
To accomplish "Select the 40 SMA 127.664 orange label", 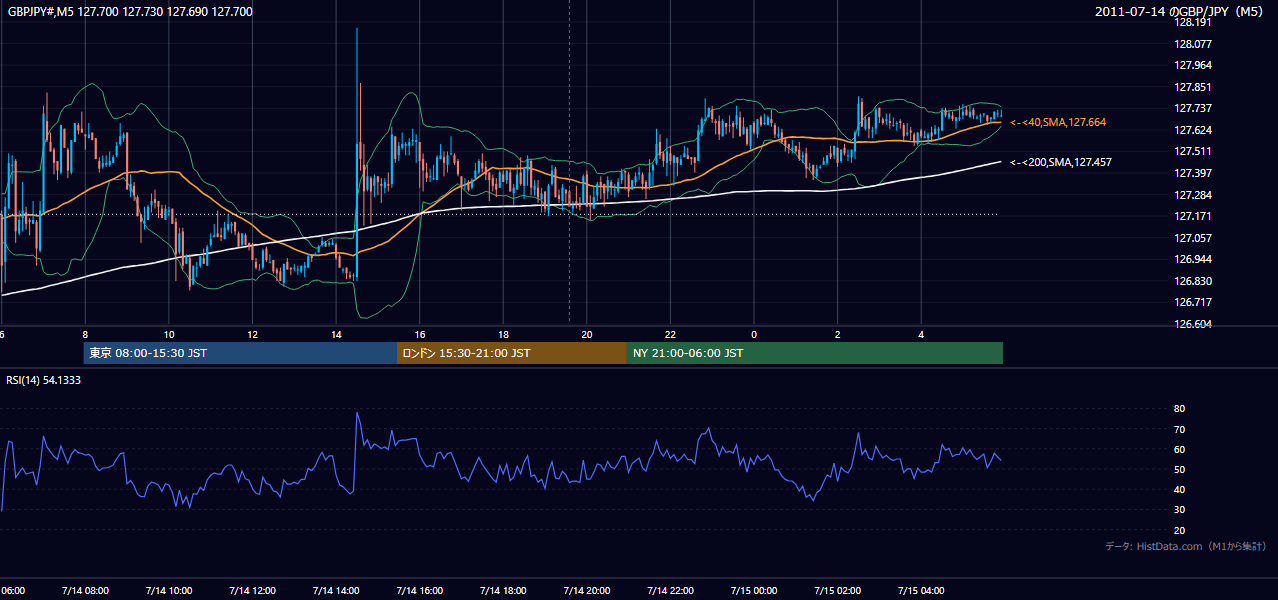I will [1058, 122].
